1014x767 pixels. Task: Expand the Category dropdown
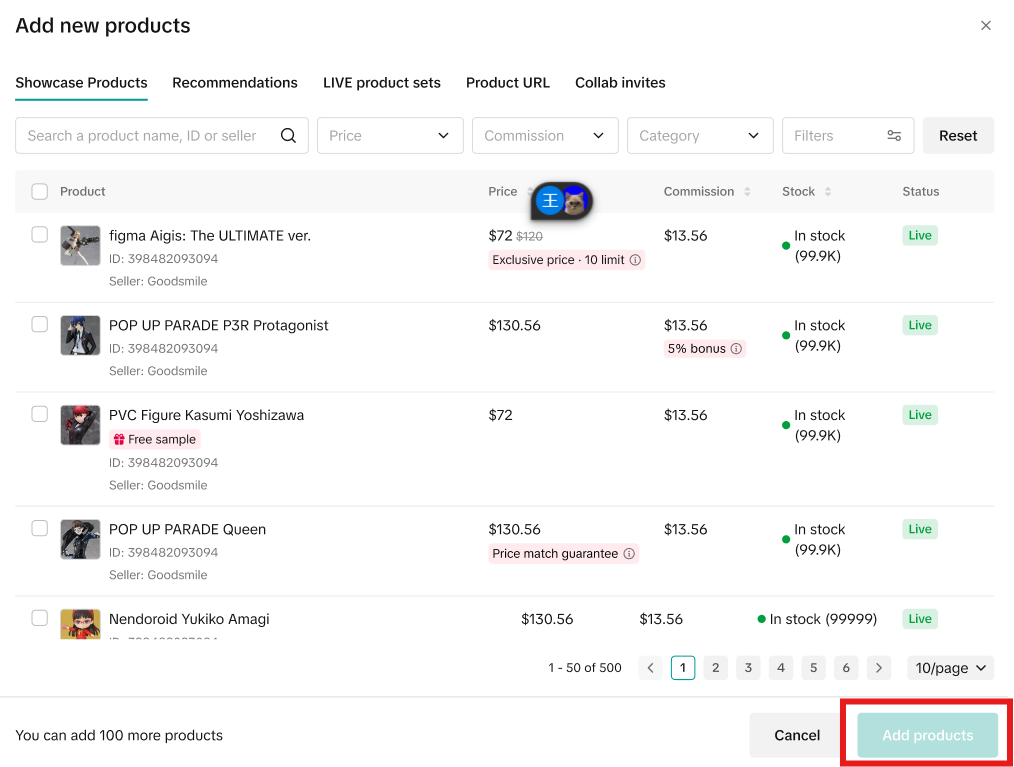700,136
